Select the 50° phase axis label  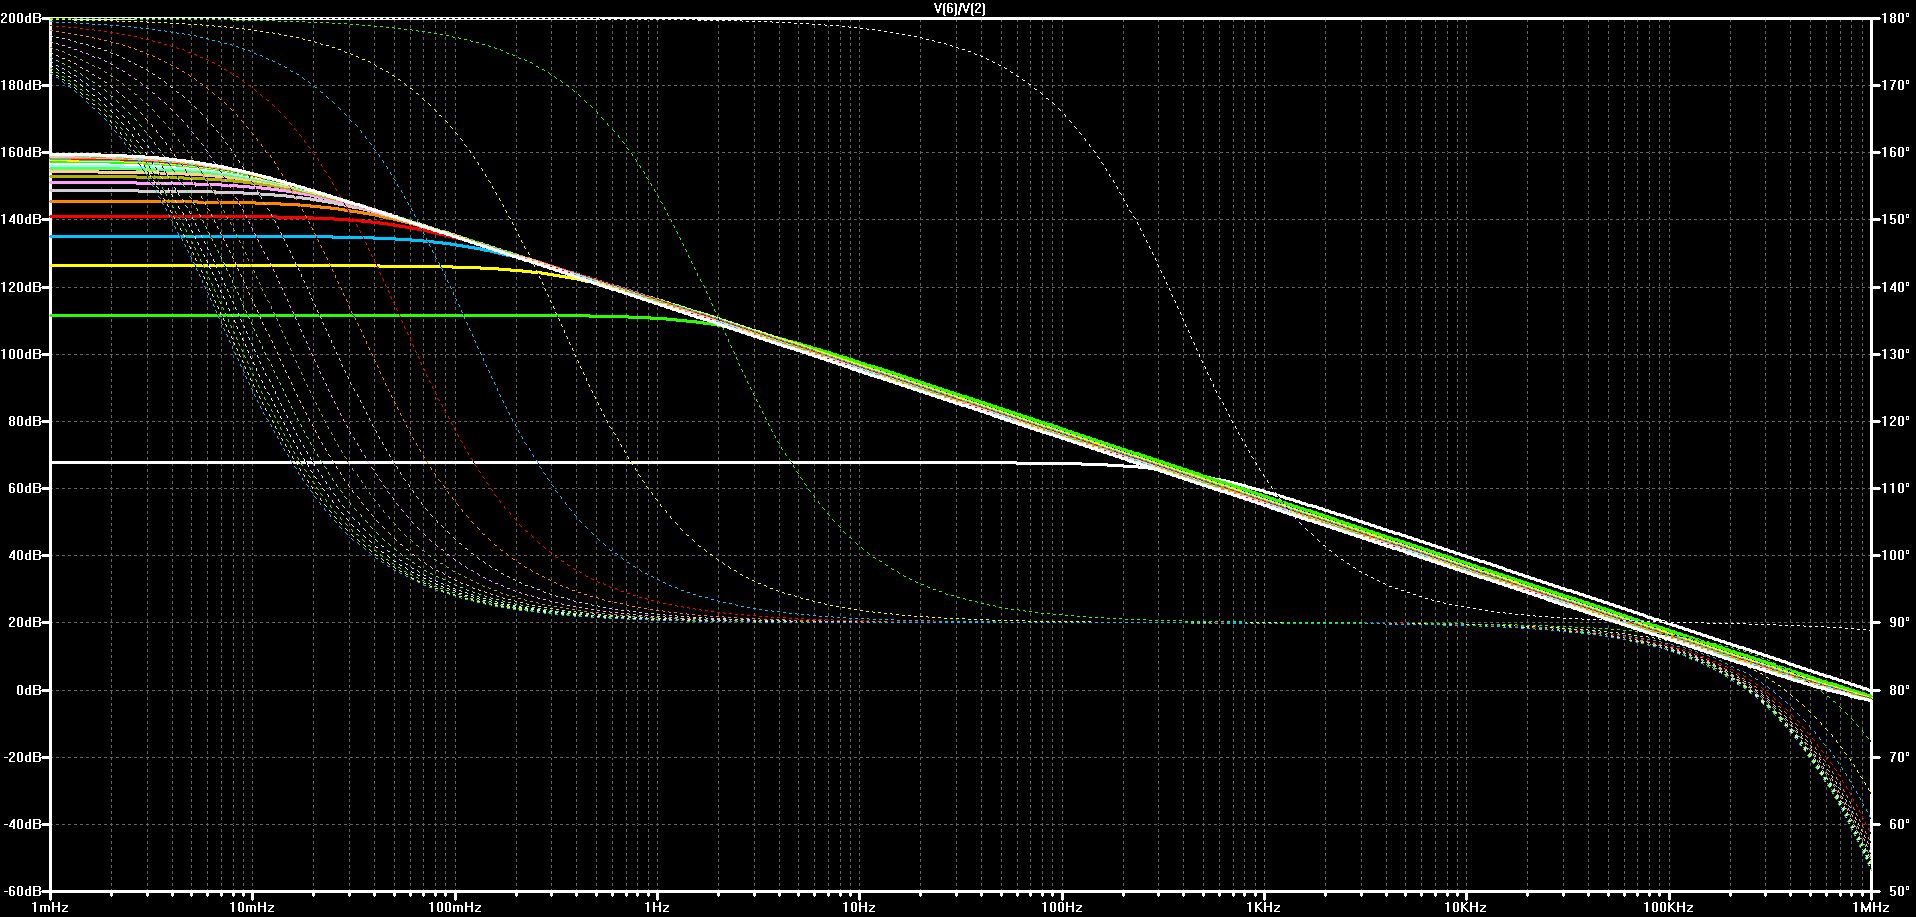coord(1898,890)
